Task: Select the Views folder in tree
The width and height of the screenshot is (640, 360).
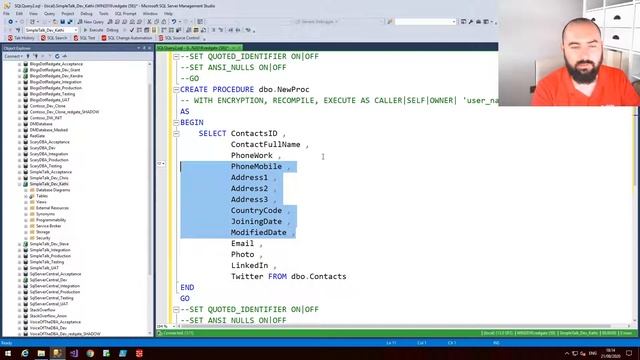Action: coord(41,202)
